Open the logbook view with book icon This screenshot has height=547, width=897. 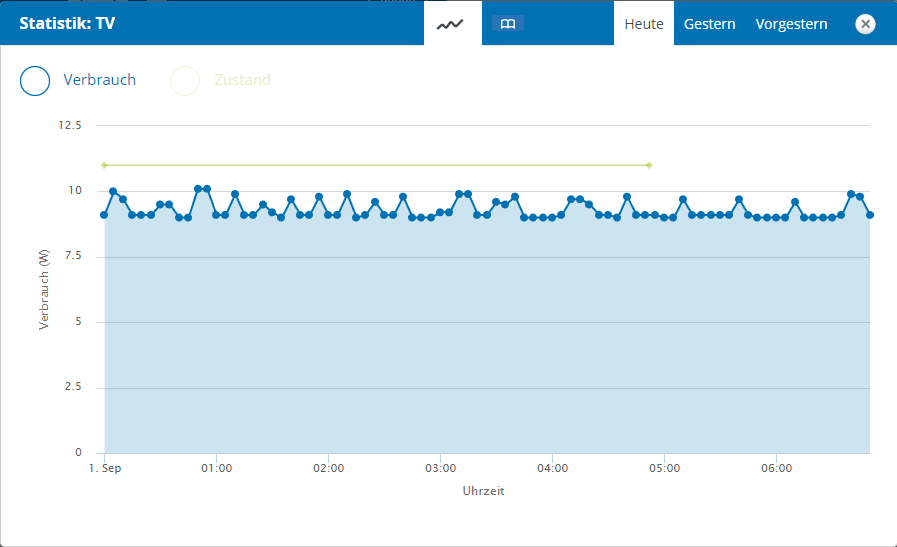508,24
